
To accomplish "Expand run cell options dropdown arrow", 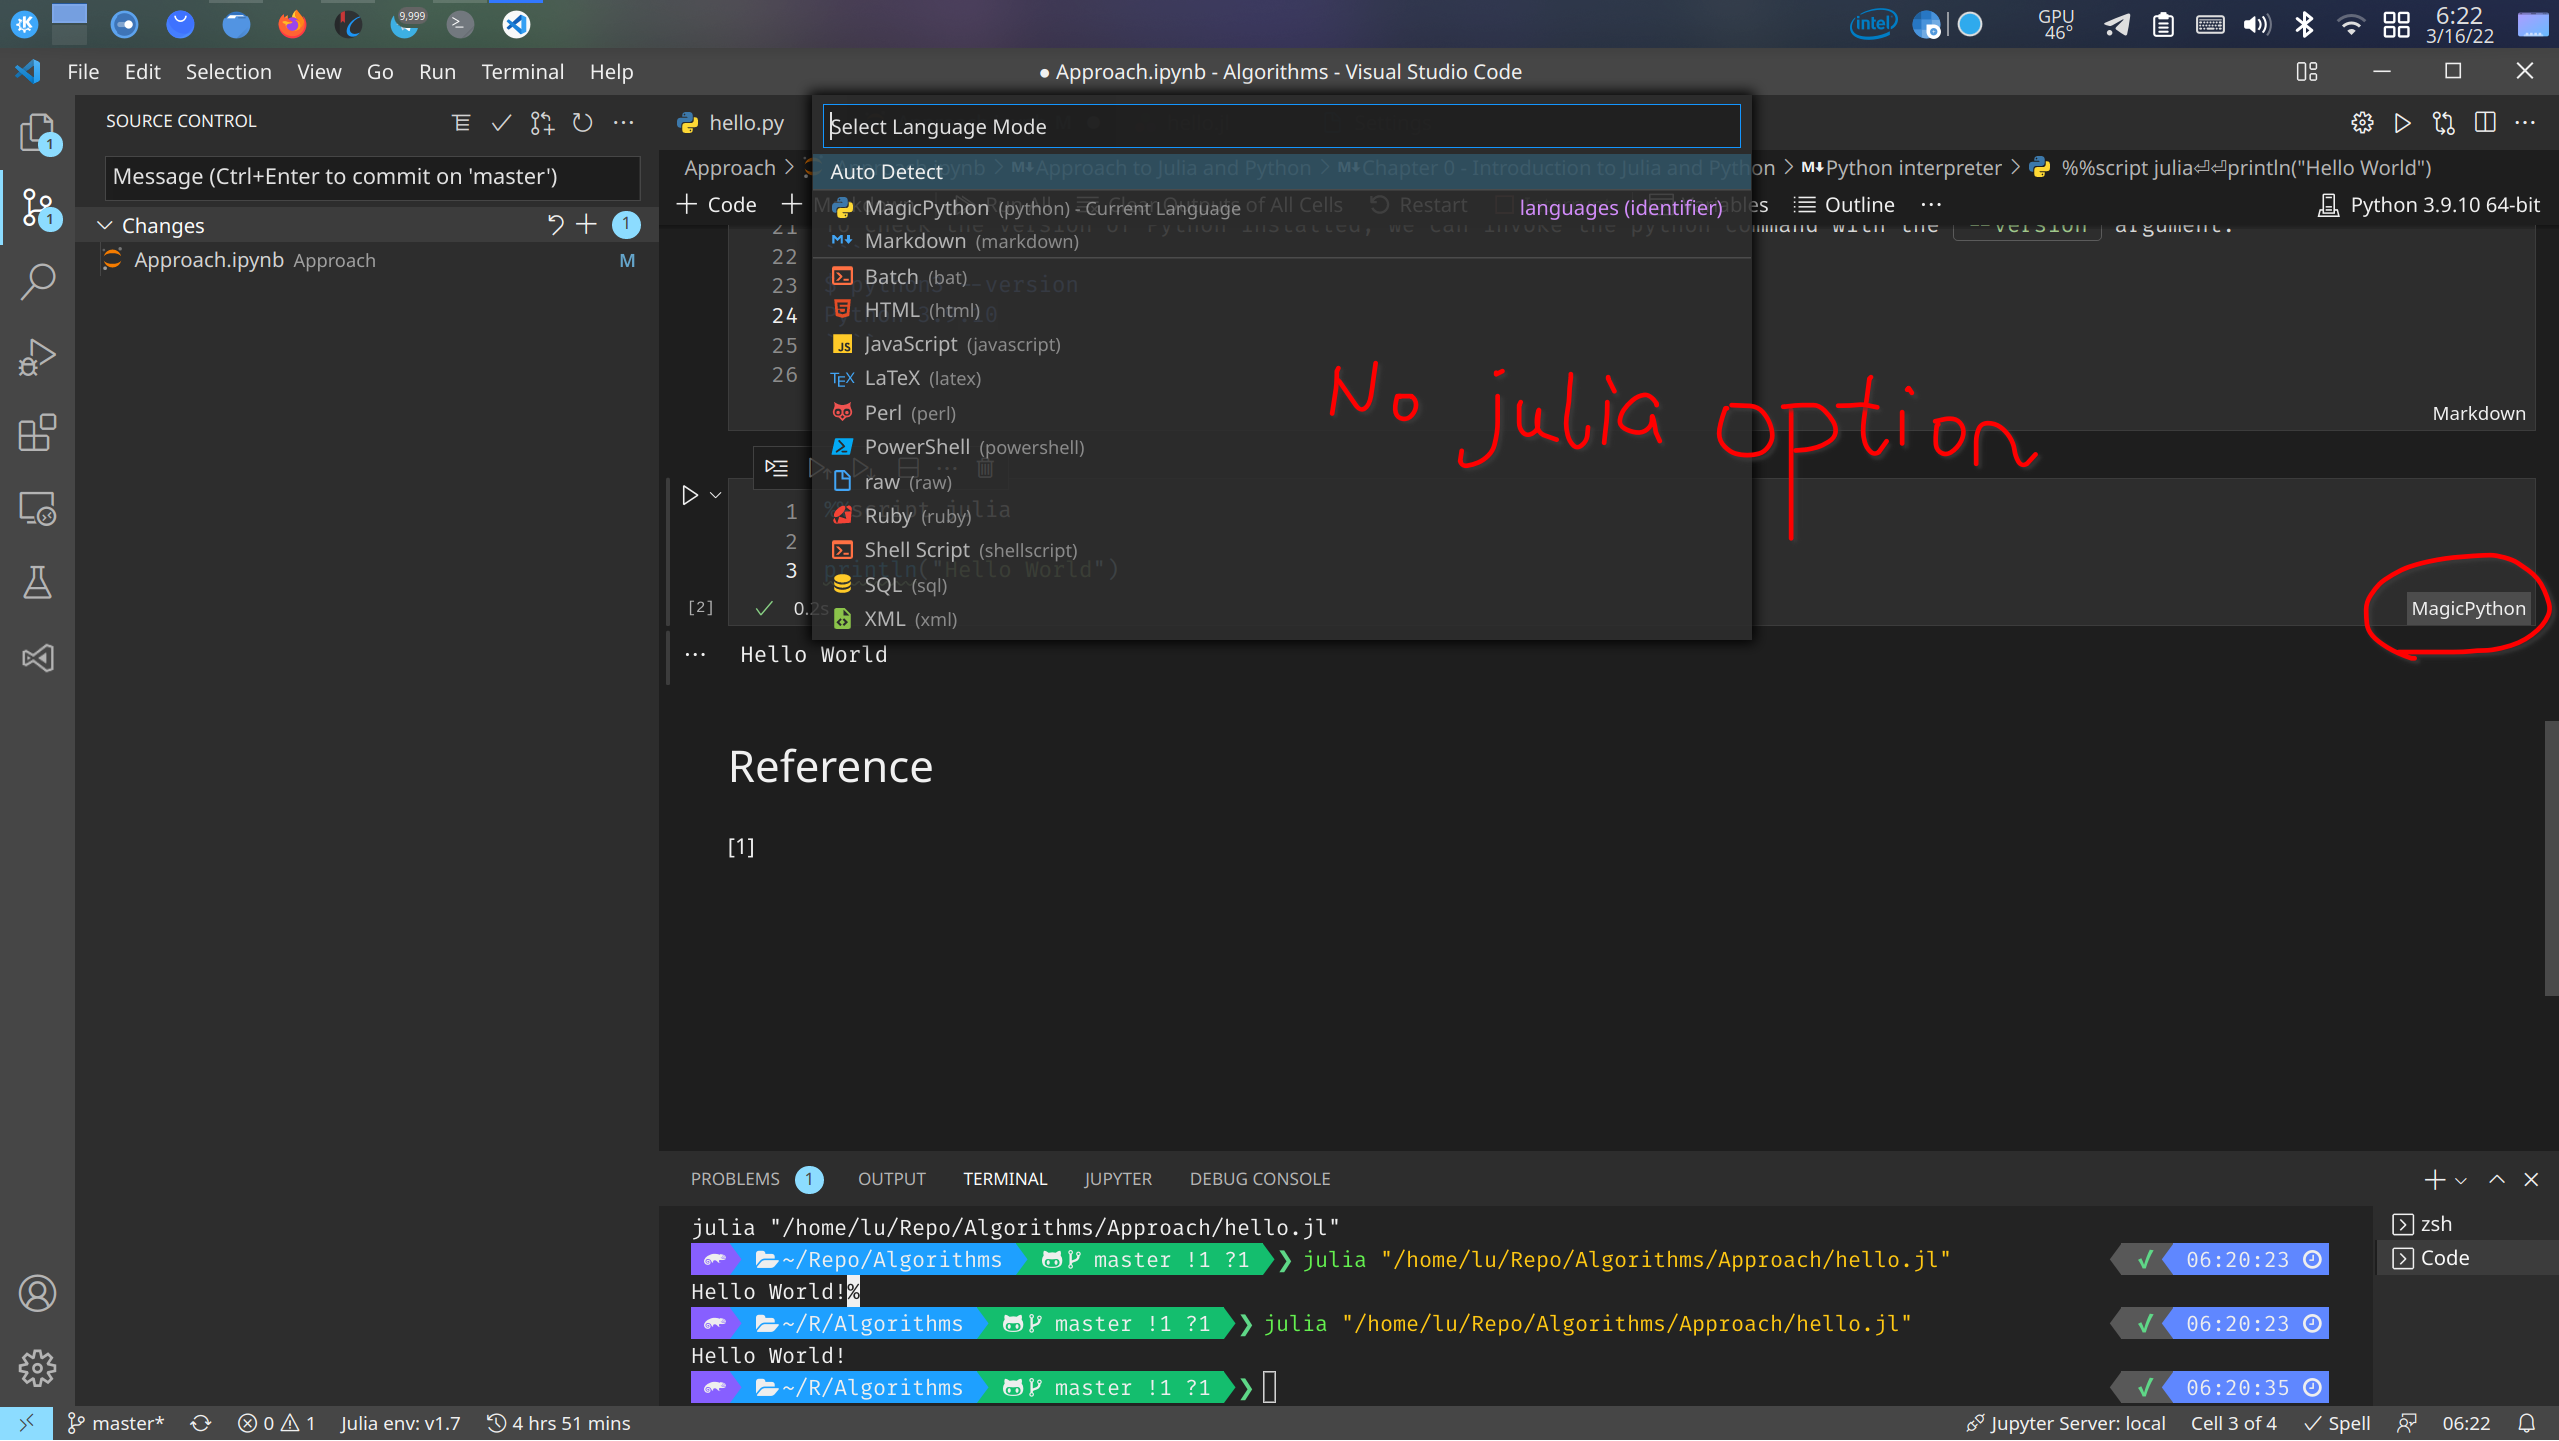I will coord(716,495).
